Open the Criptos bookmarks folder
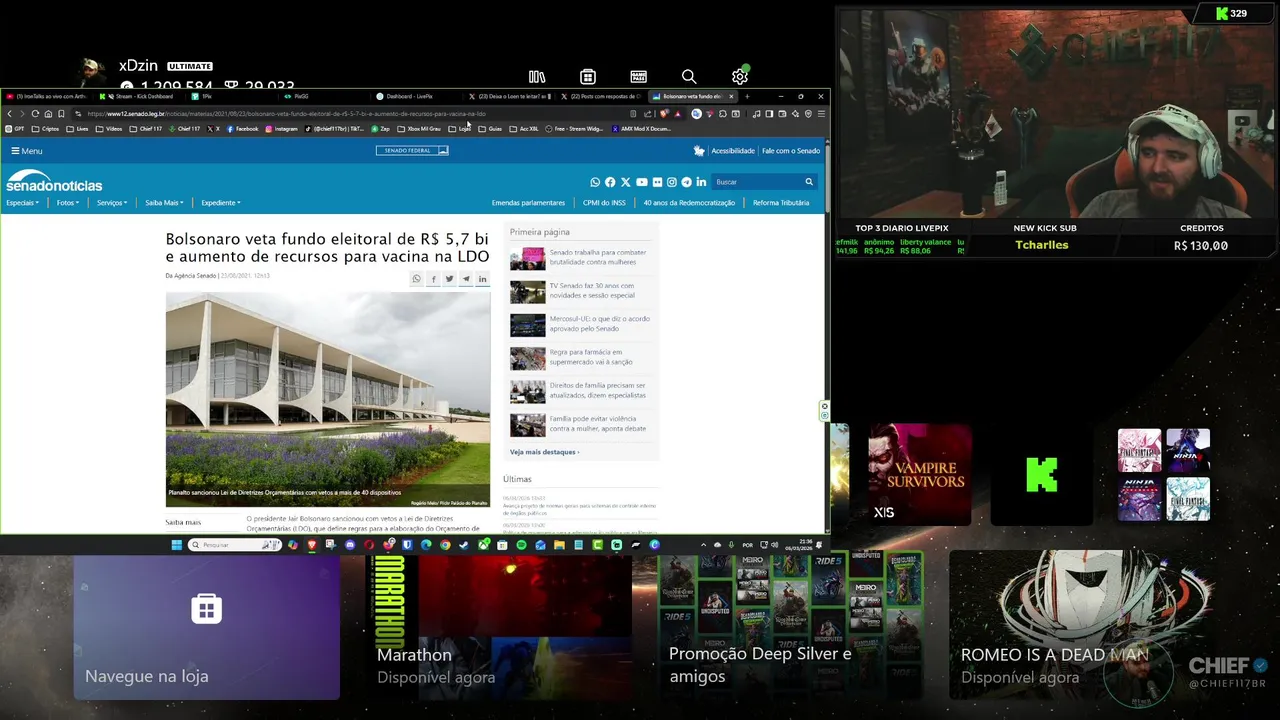The image size is (1280, 720). pos(45,129)
